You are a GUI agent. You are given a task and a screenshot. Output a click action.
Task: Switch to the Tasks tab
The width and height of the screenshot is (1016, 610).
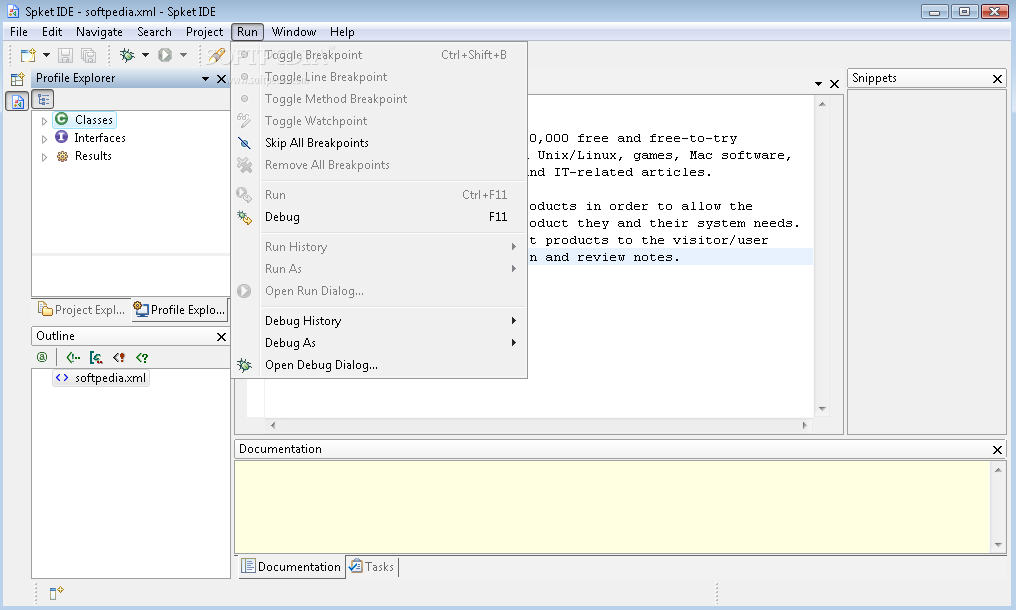371,567
